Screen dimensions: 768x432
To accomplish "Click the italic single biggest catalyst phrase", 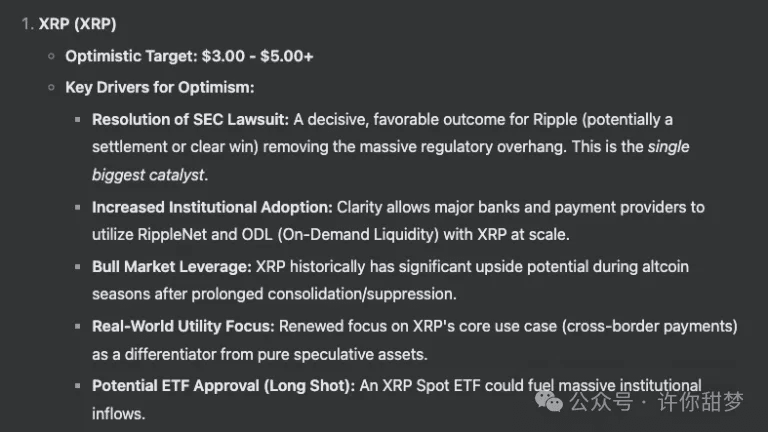I will 149,175.
